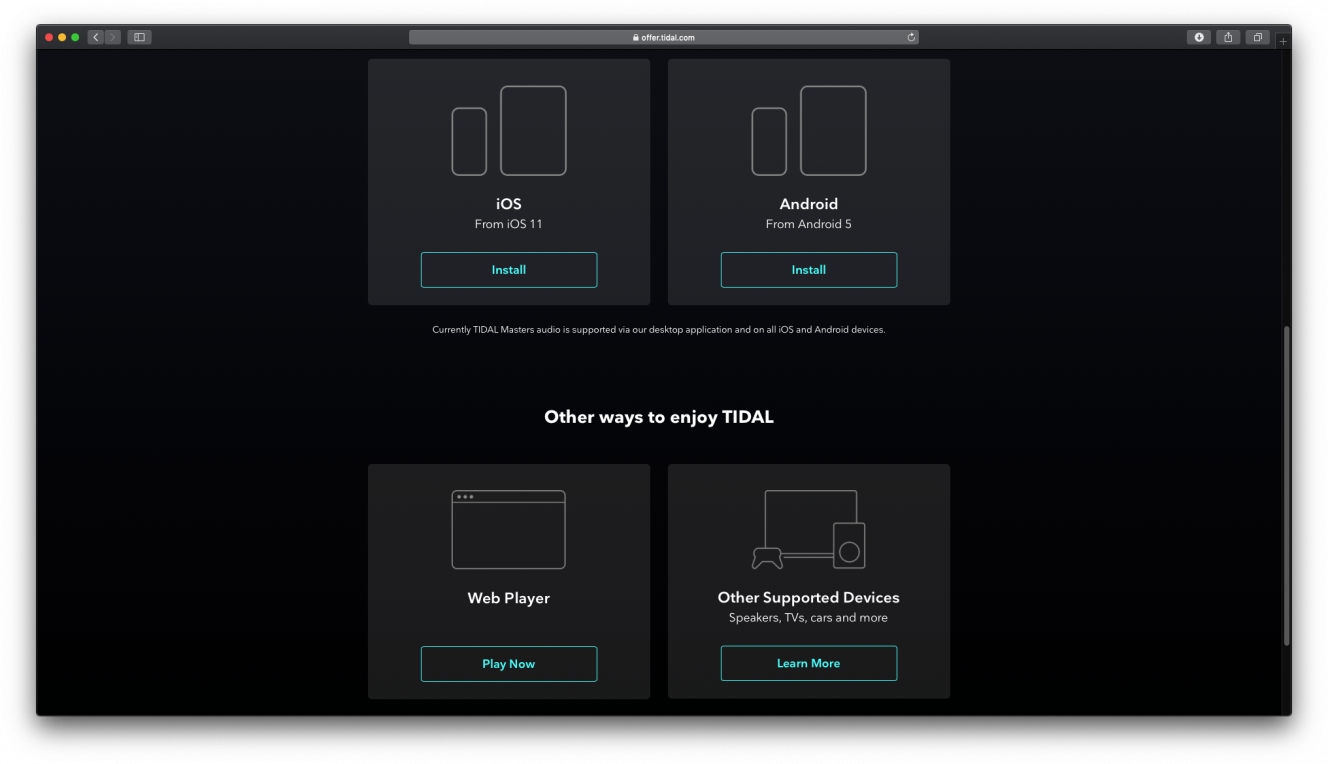Click the iOS phone and tablet illustration
The width and height of the screenshot is (1328, 764).
coord(509,131)
